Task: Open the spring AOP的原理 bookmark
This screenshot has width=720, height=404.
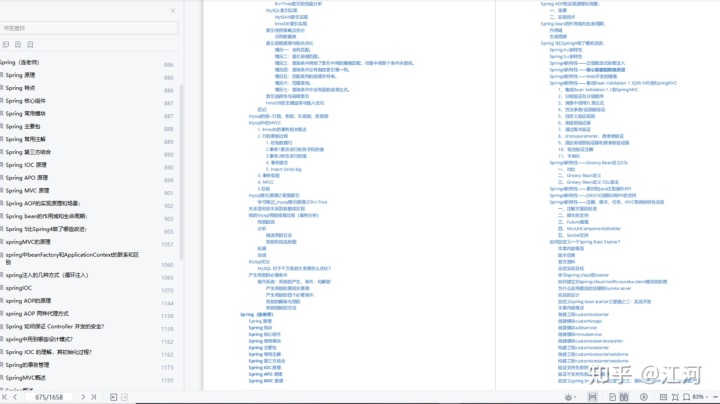Action: click(x=28, y=301)
